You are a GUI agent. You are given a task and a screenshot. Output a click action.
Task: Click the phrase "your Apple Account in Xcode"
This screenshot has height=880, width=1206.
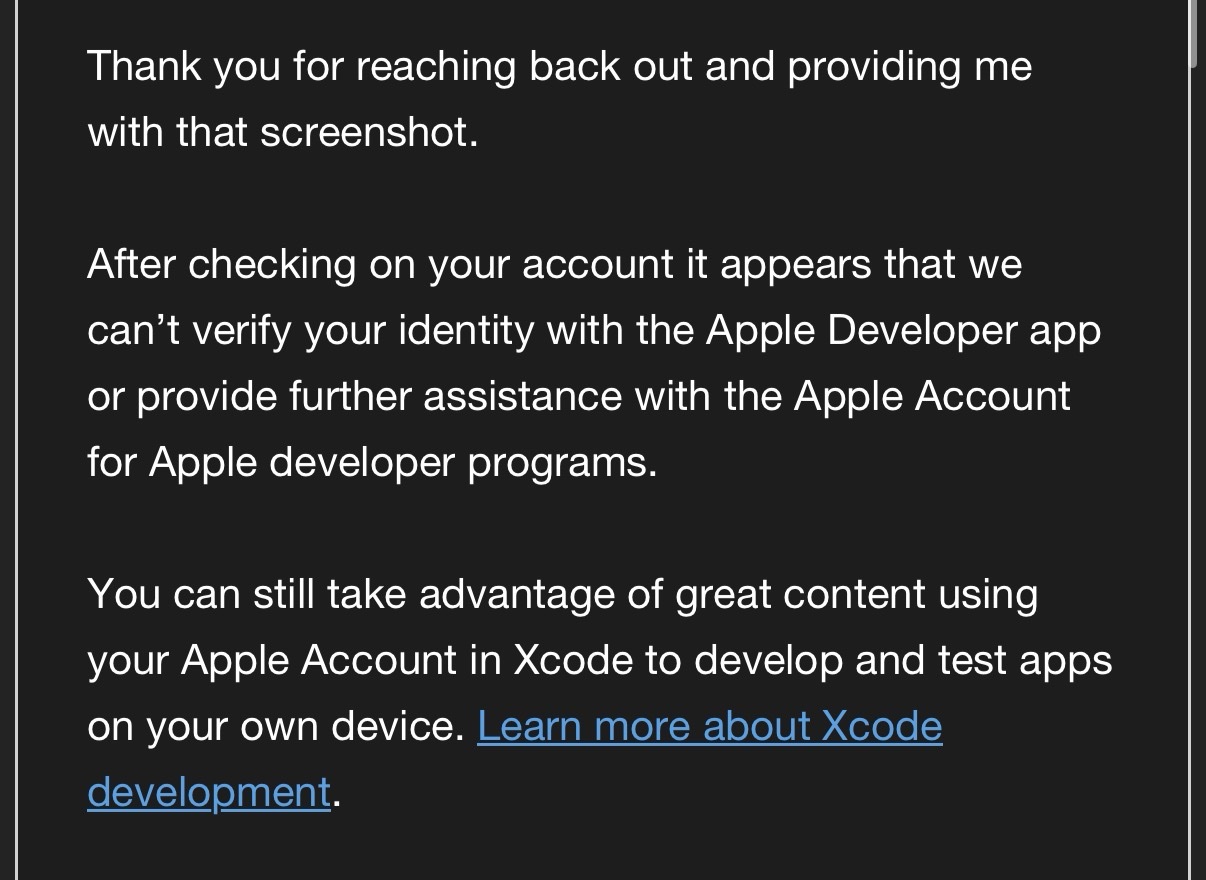[x=360, y=661]
